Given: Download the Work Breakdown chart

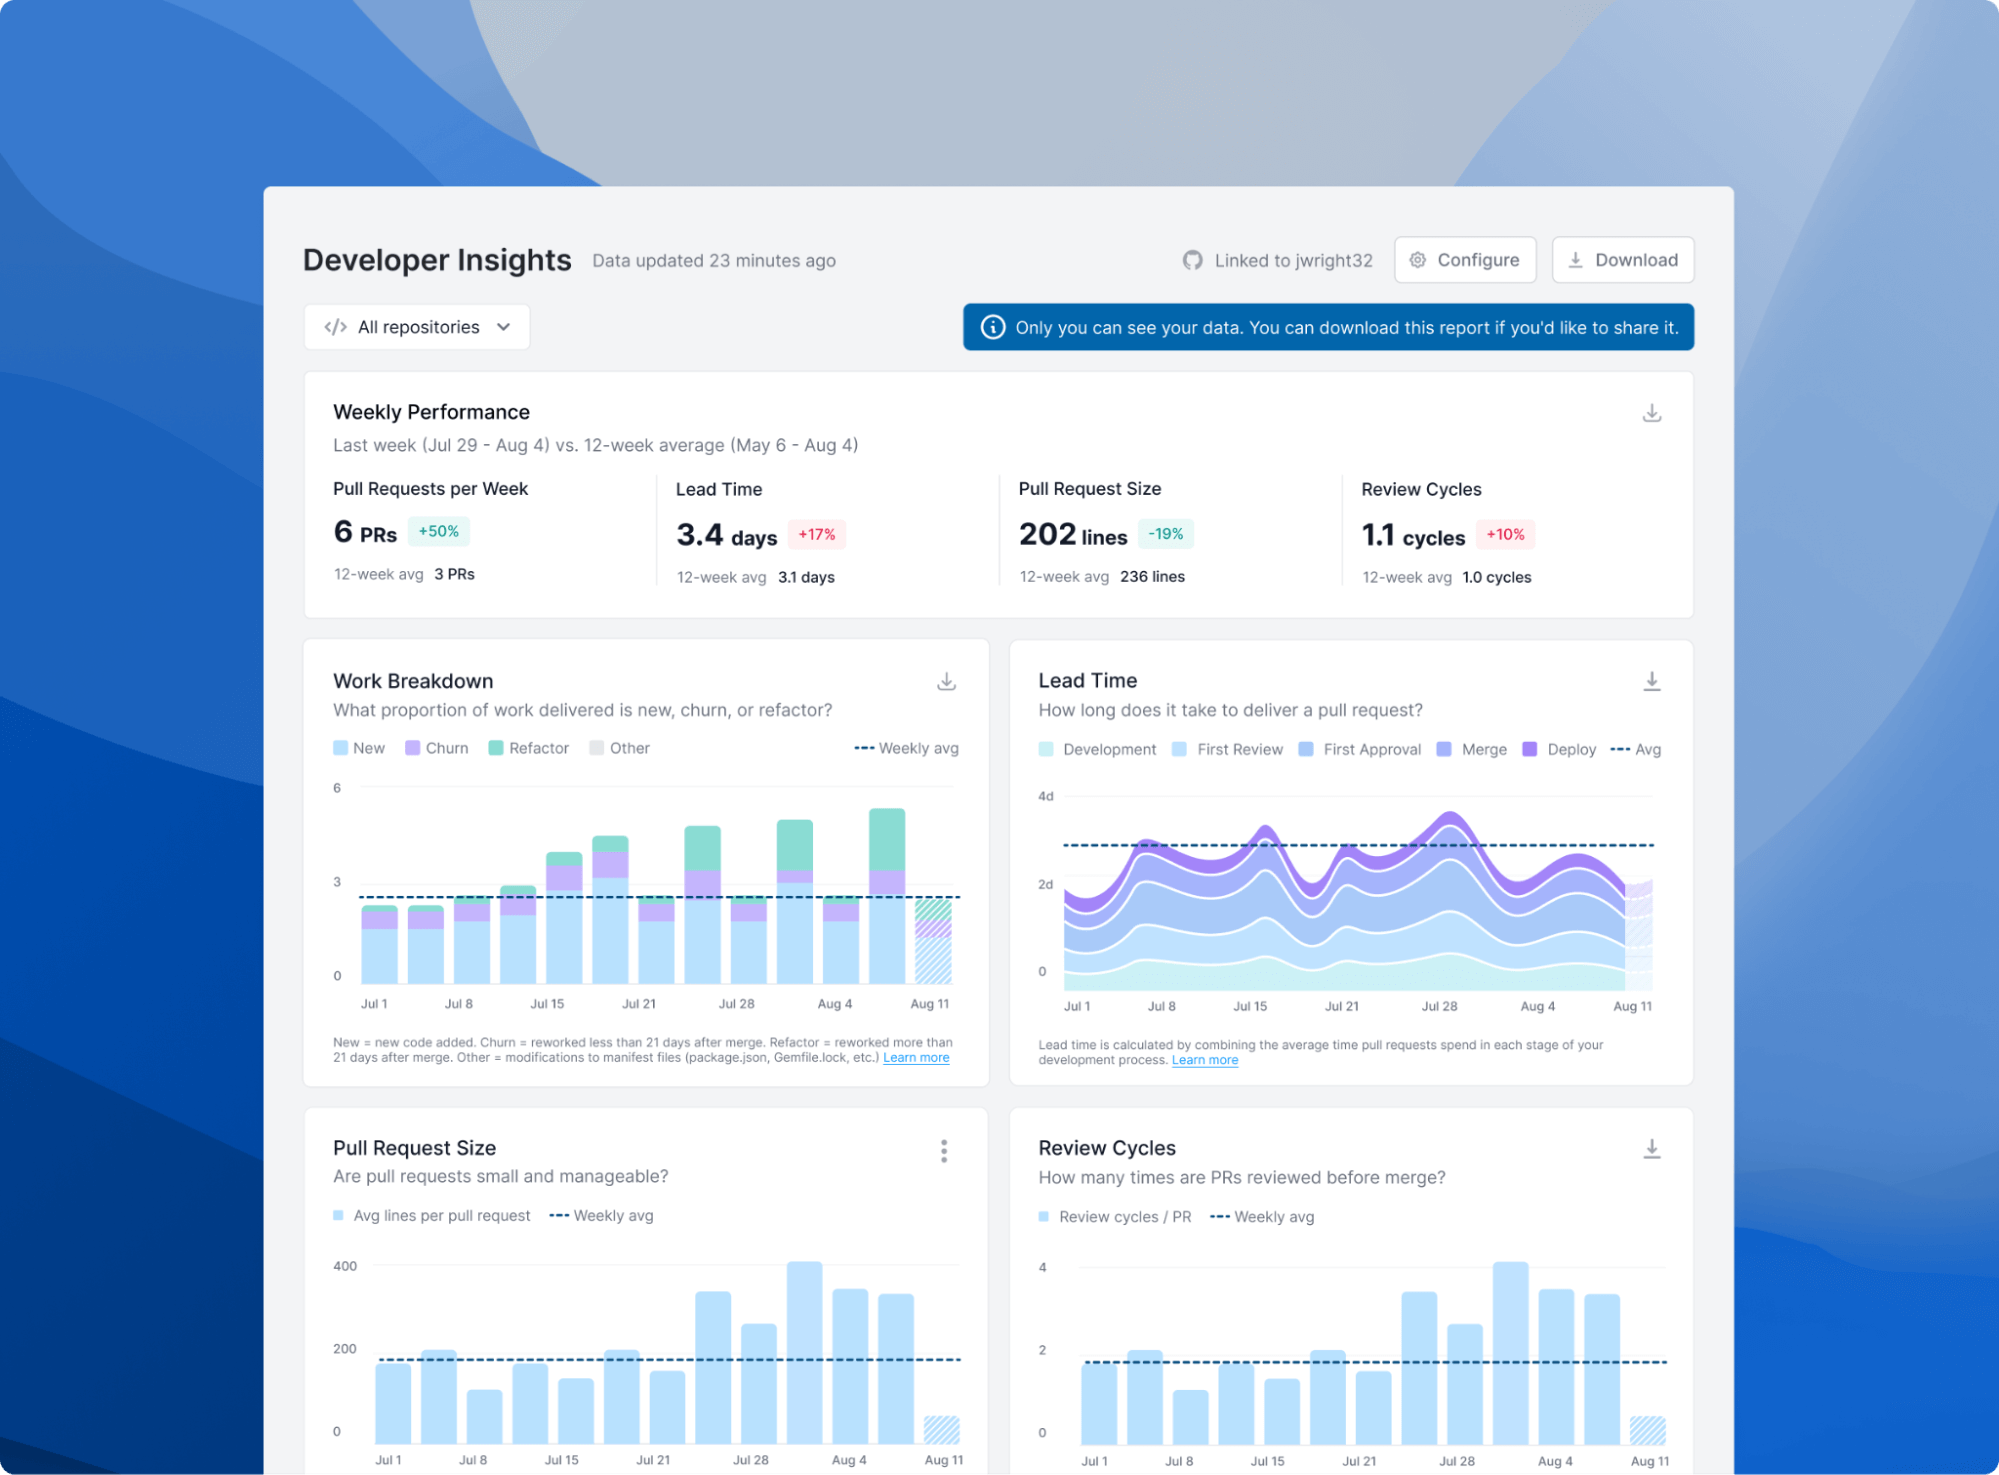Looking at the screenshot, I should point(945,681).
